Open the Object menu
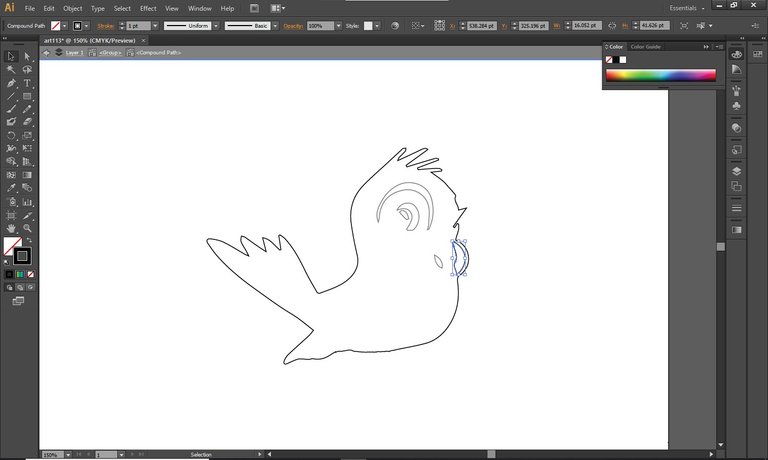Image resolution: width=768 pixels, height=460 pixels. 72,8
